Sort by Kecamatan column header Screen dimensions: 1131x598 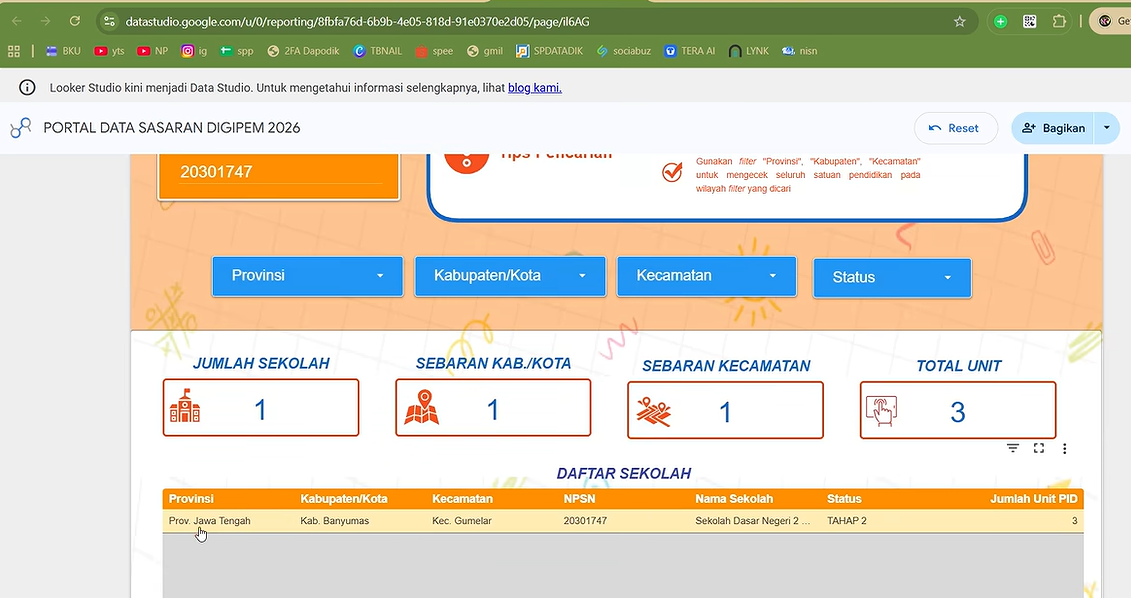point(462,498)
